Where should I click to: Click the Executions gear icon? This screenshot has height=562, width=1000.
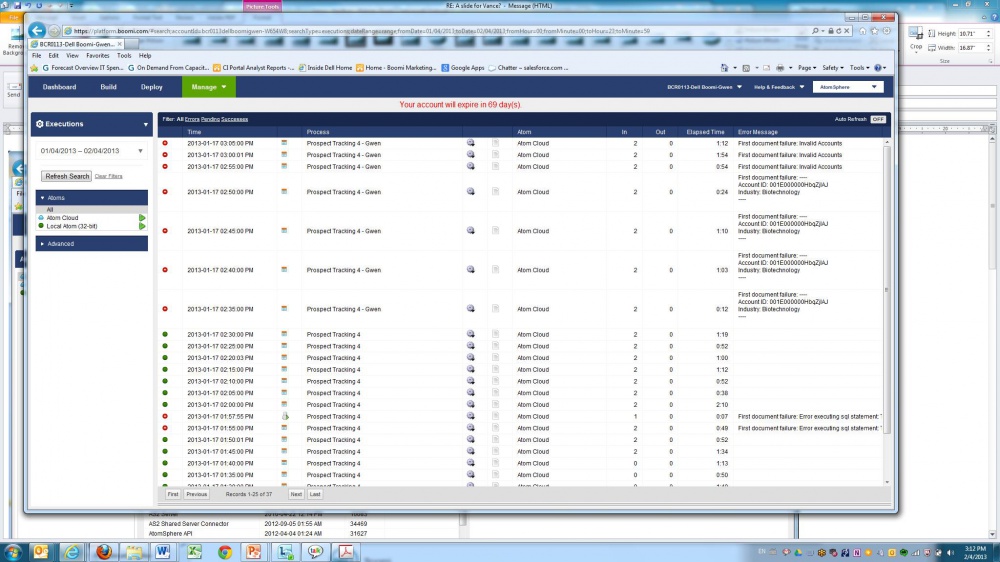point(40,124)
